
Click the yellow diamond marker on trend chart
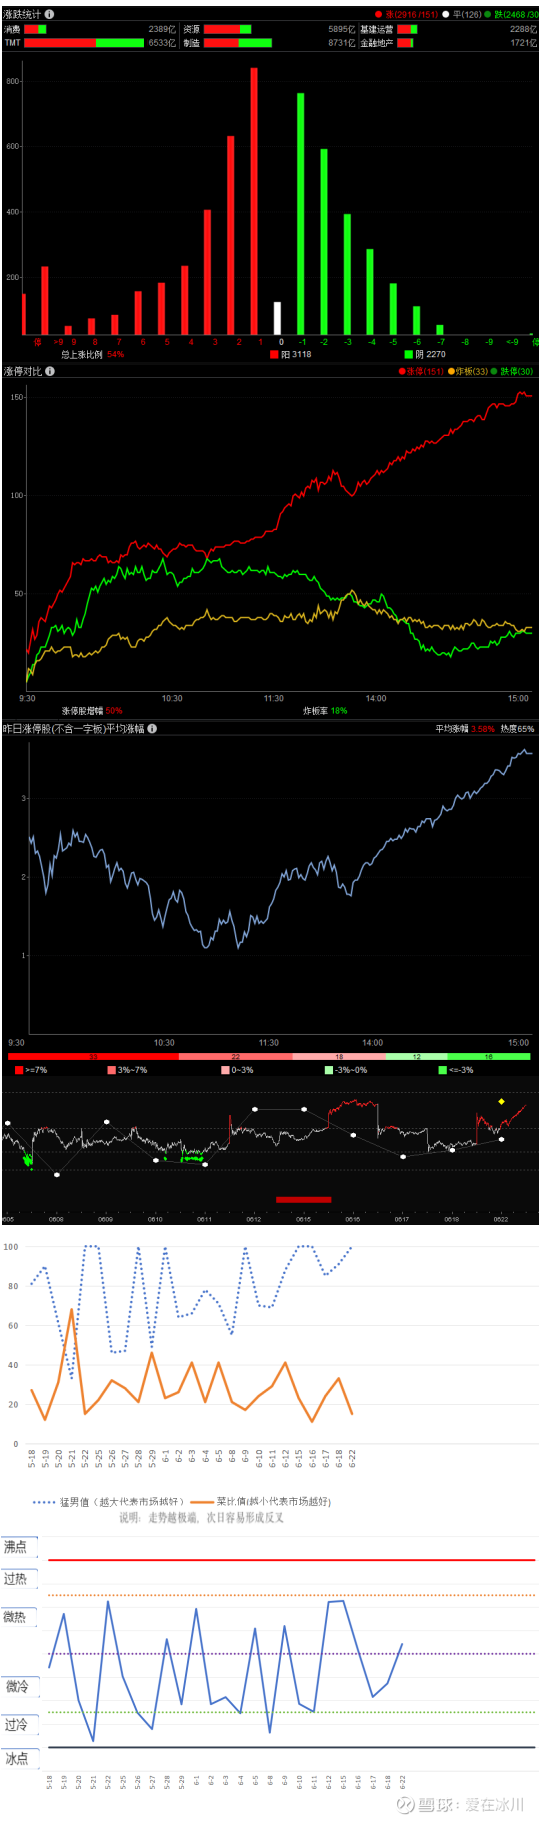pos(501,1101)
